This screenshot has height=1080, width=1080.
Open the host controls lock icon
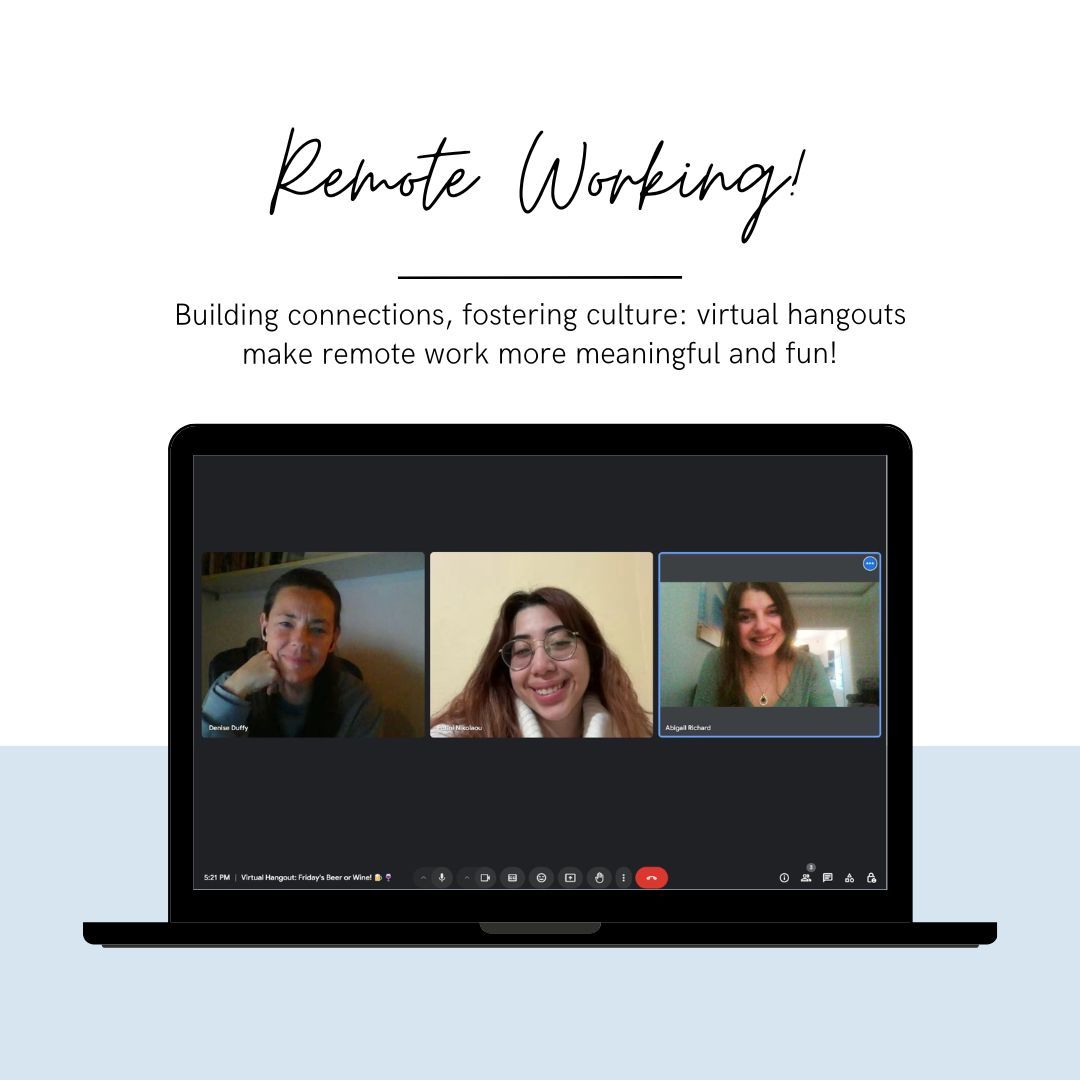click(x=871, y=878)
